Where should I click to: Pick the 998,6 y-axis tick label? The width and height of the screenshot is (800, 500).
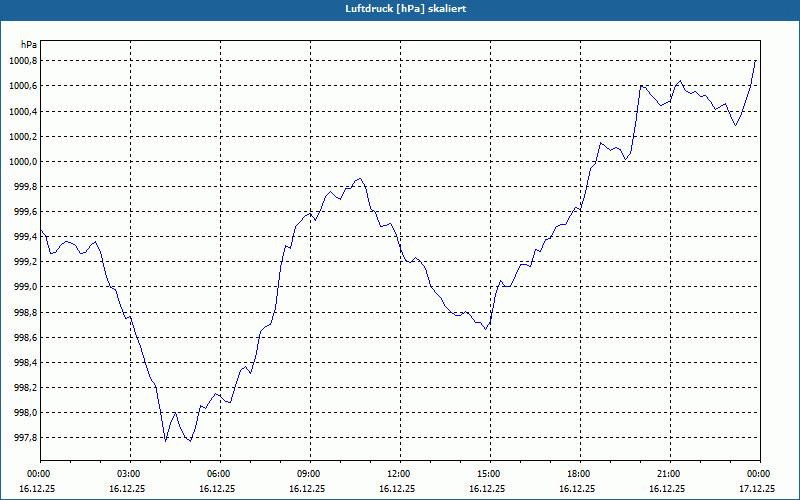pyautogui.click(x=26, y=337)
